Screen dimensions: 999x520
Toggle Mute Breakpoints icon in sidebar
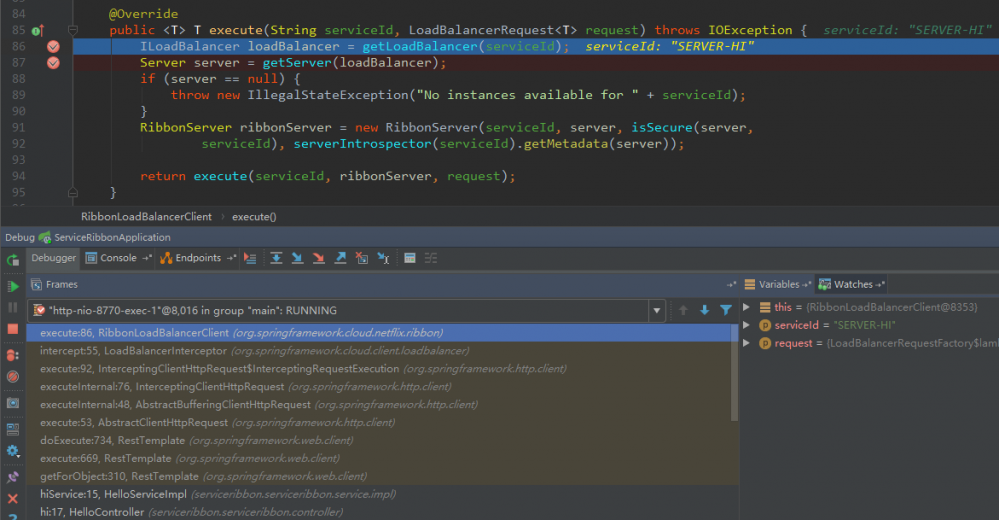point(13,377)
